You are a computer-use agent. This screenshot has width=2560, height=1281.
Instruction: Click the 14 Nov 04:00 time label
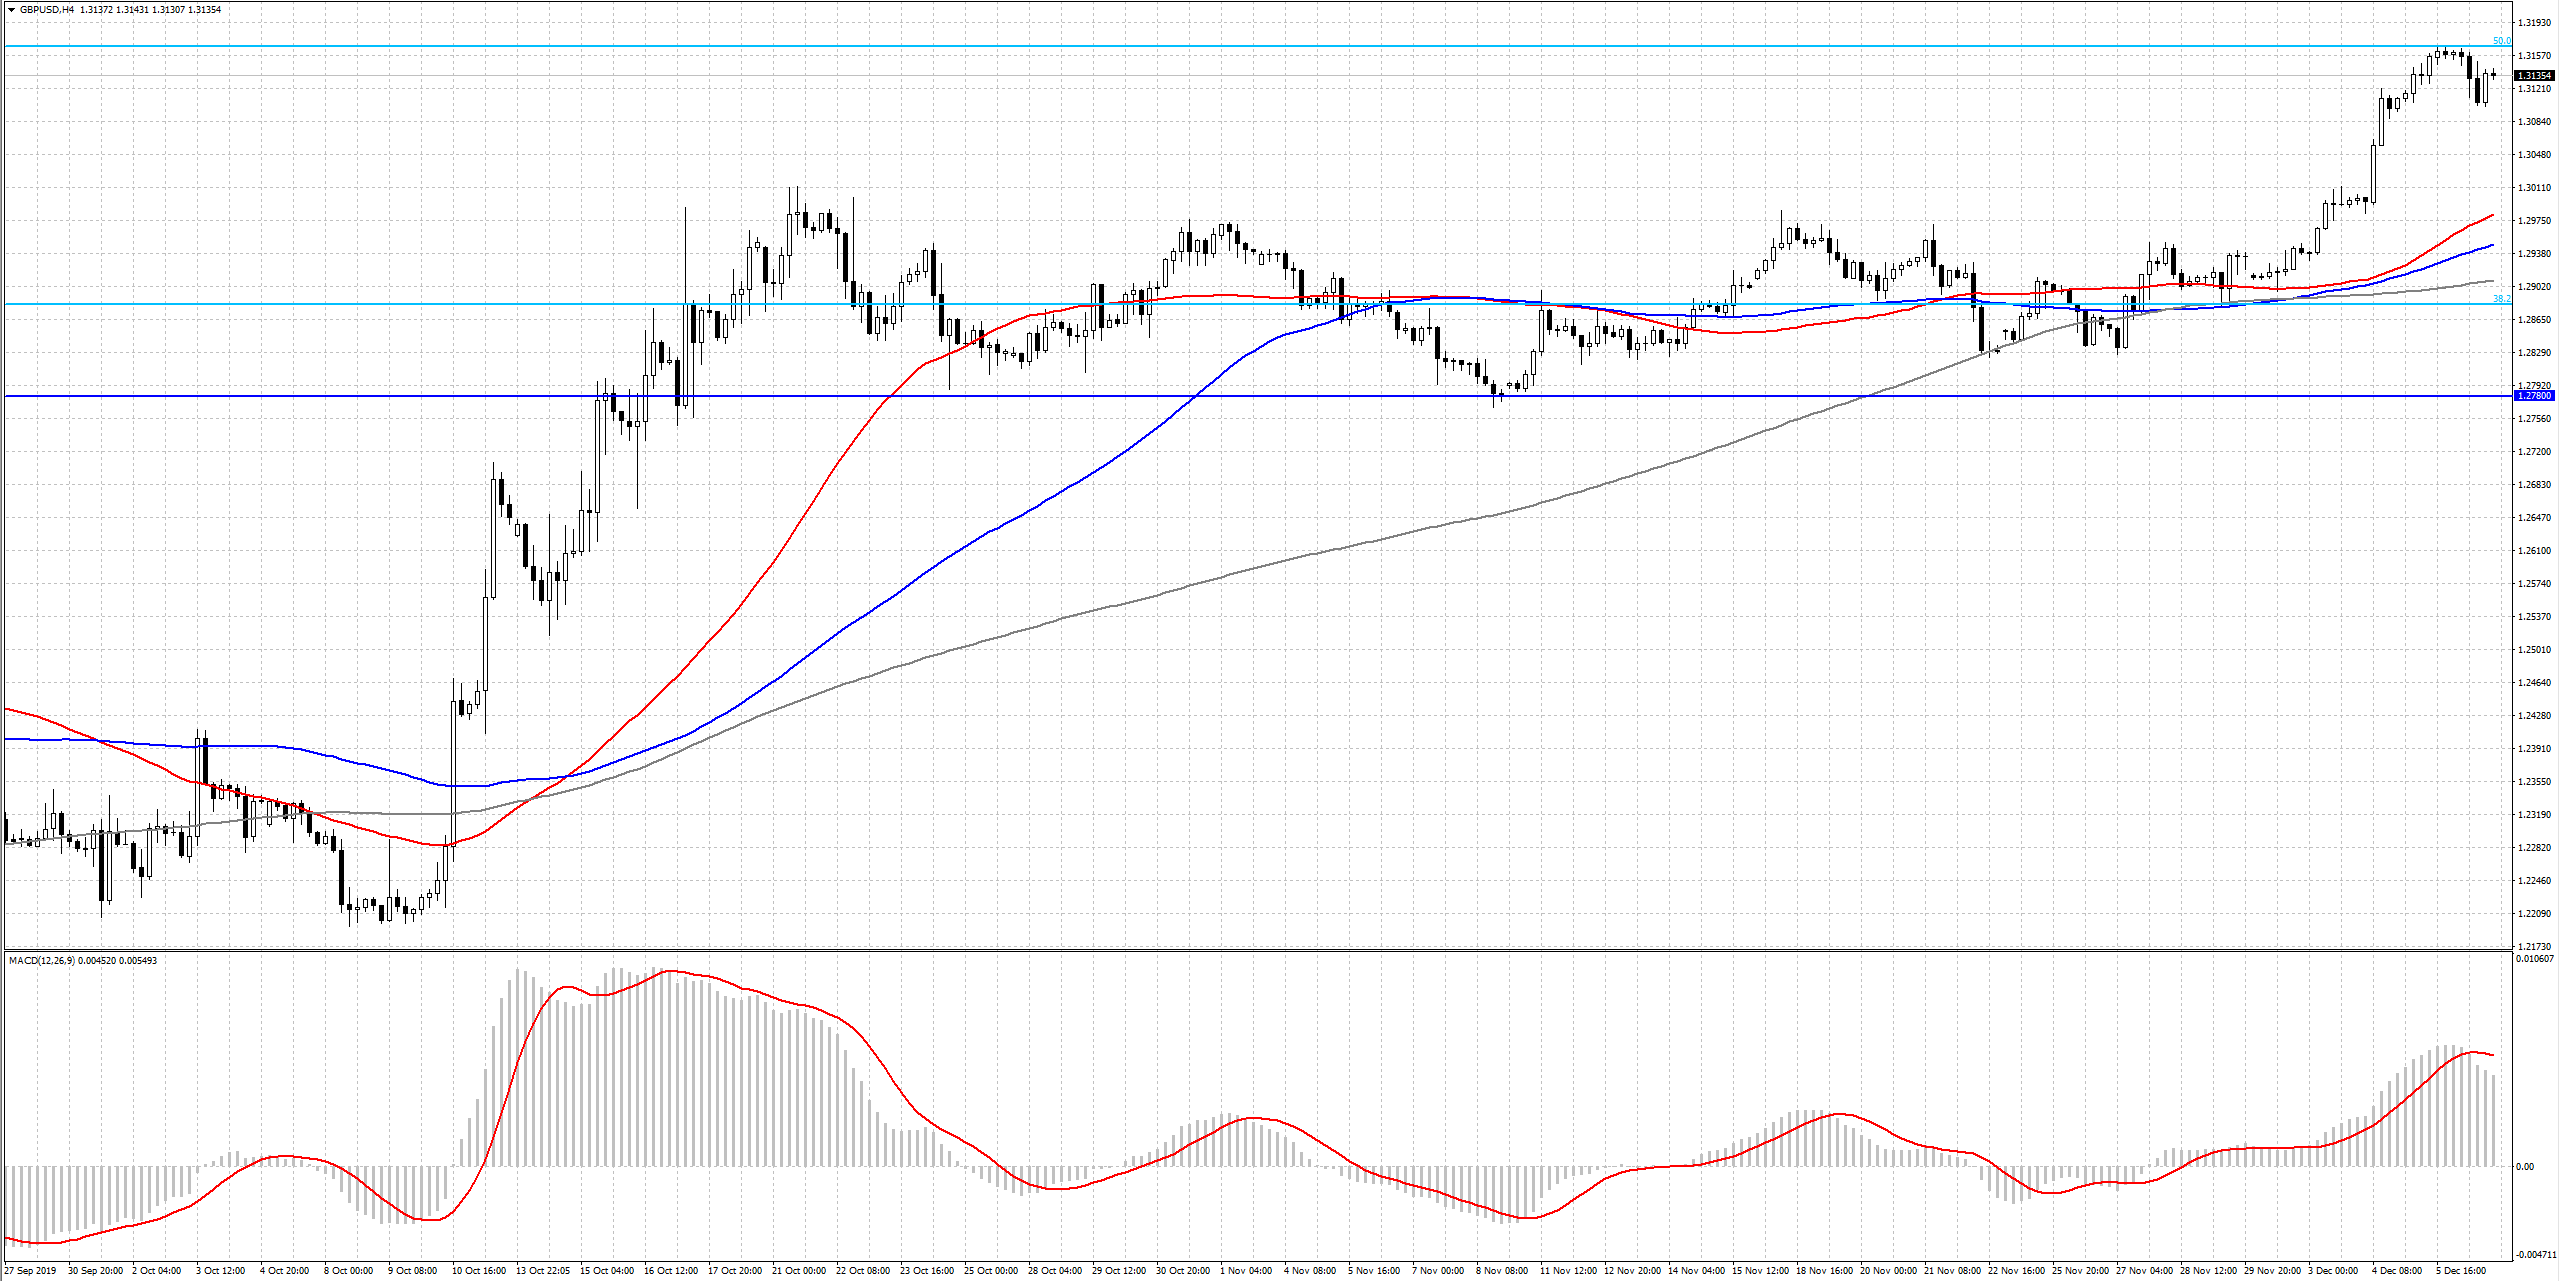coord(1694,1271)
